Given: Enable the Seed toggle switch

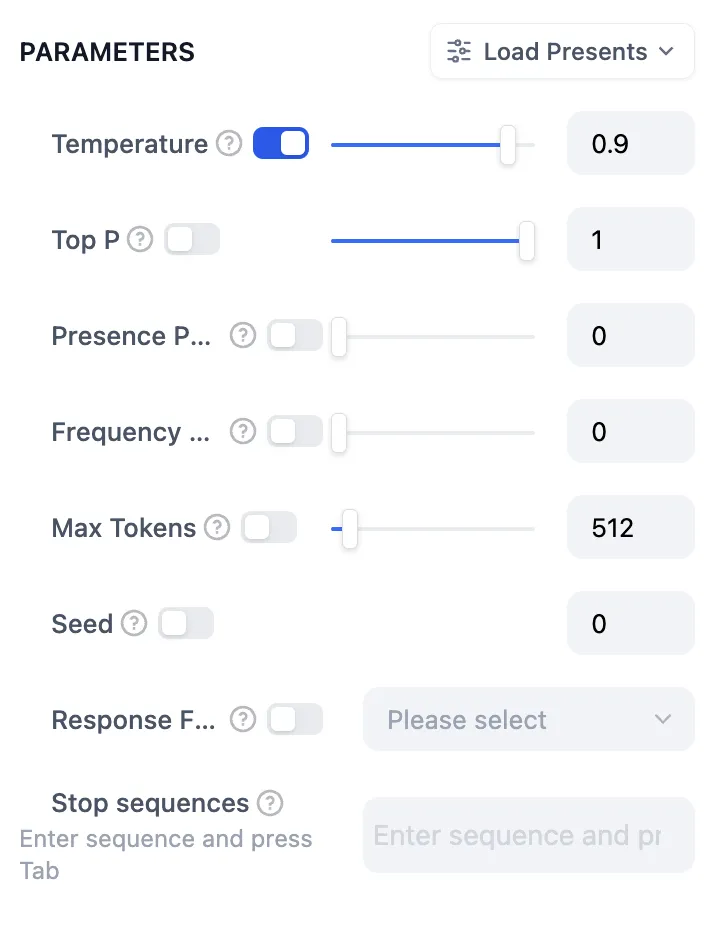Looking at the screenshot, I should tap(186, 624).
